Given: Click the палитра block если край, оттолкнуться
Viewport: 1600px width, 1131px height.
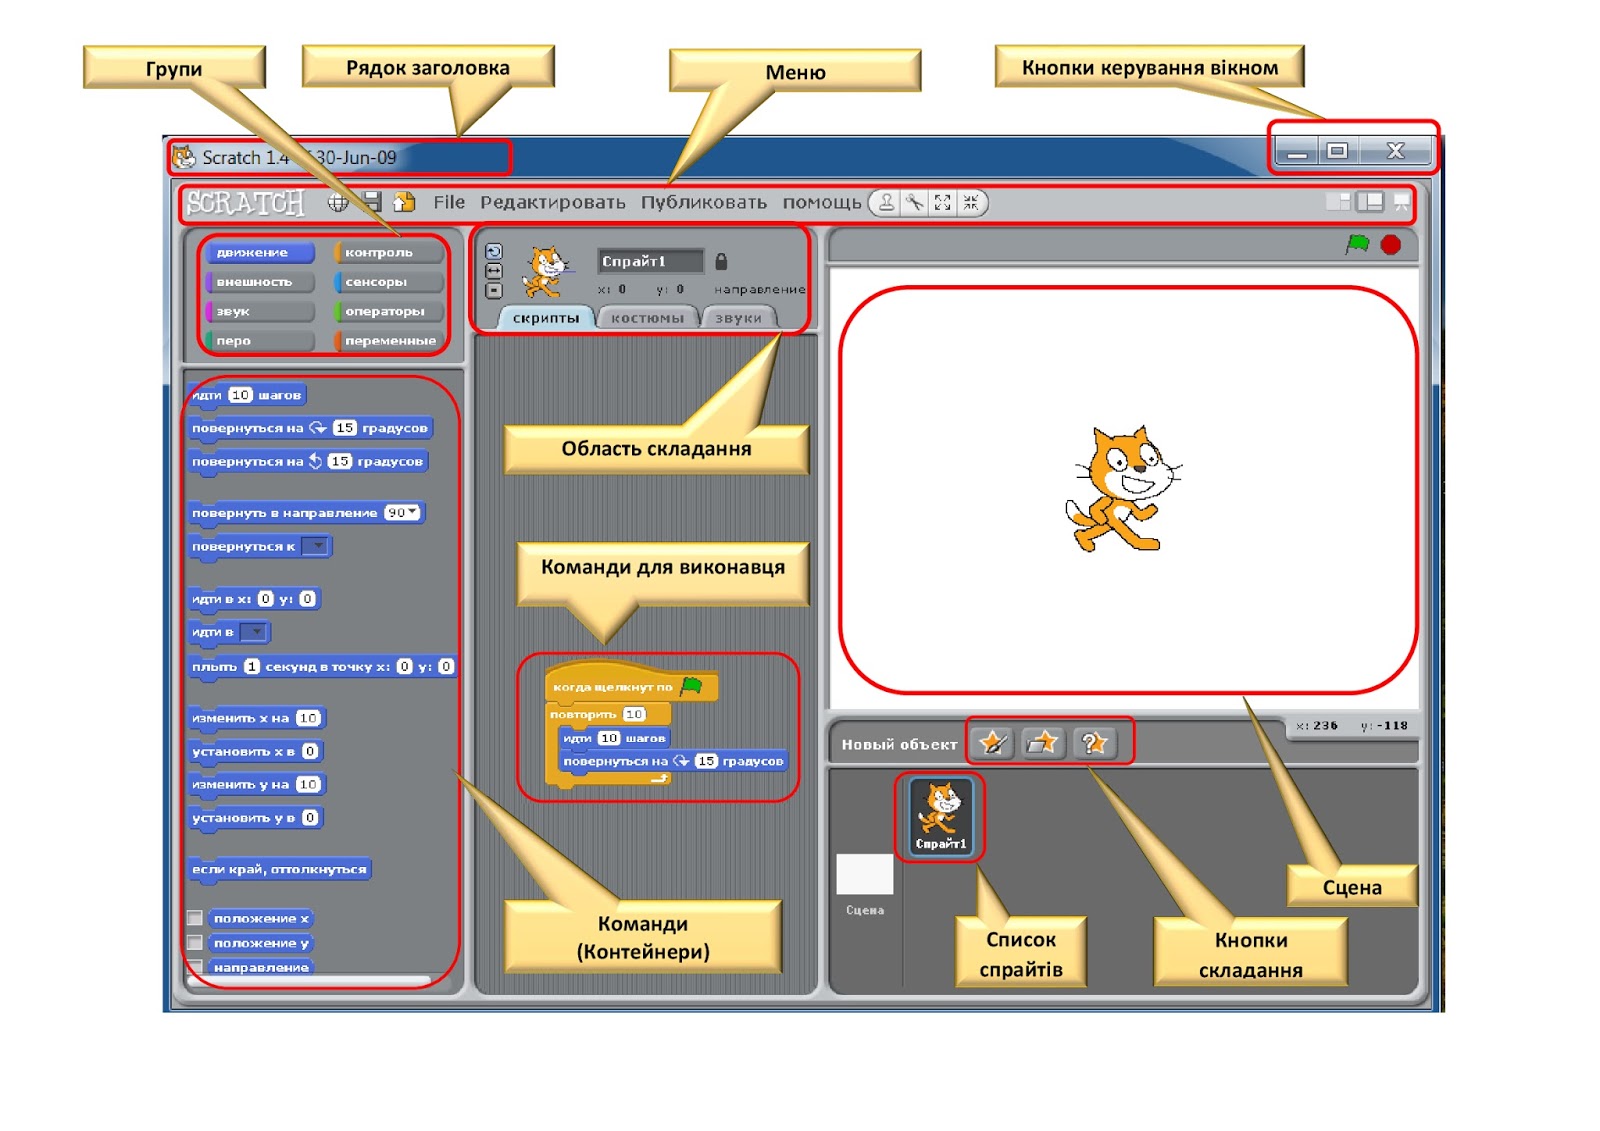Looking at the screenshot, I should pos(280,869).
